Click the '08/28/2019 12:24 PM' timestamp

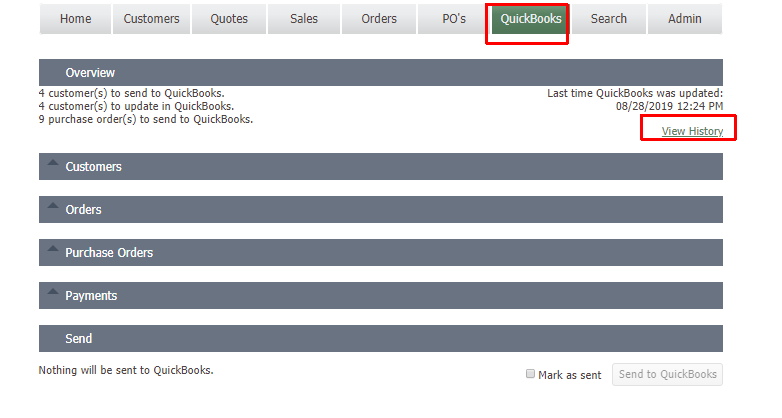[669, 106]
